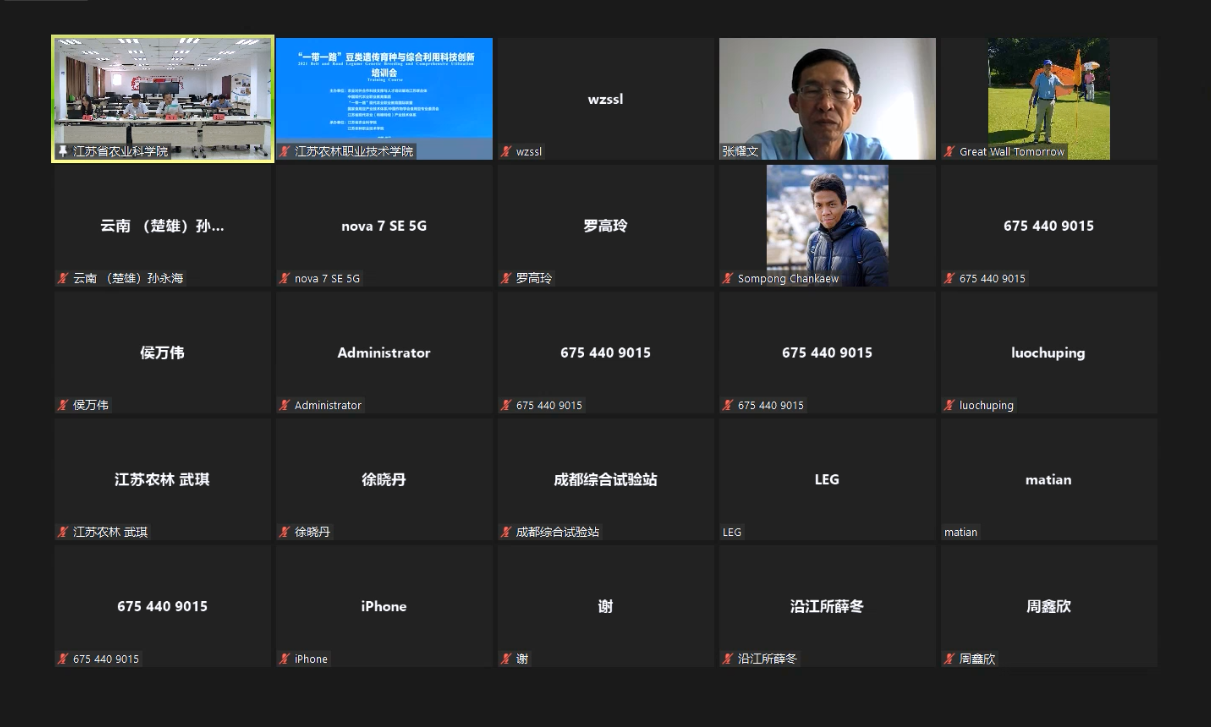Viewport: 1211px width, 727px height.
Task: Click muted mic icon beside 成都综合试验站 label
Action: coord(506,532)
